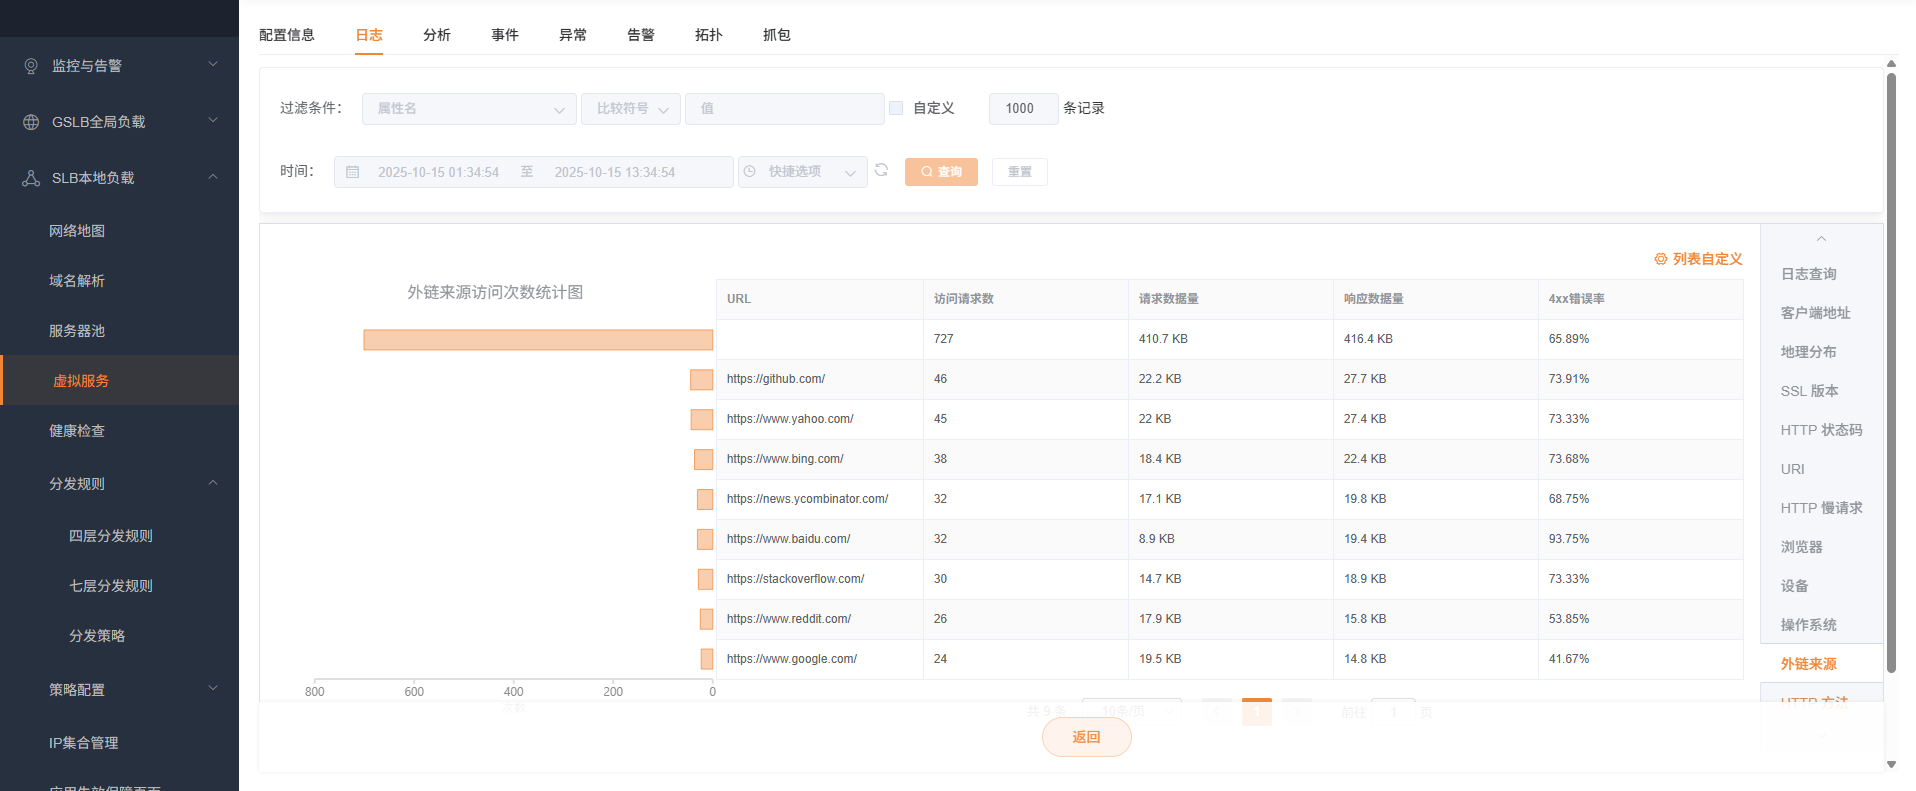Click the clock icon in 快捷选项 selector

[750, 172]
